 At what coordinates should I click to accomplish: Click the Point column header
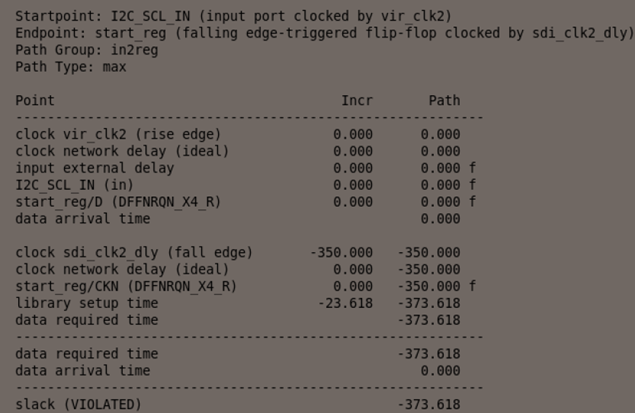click(x=35, y=100)
